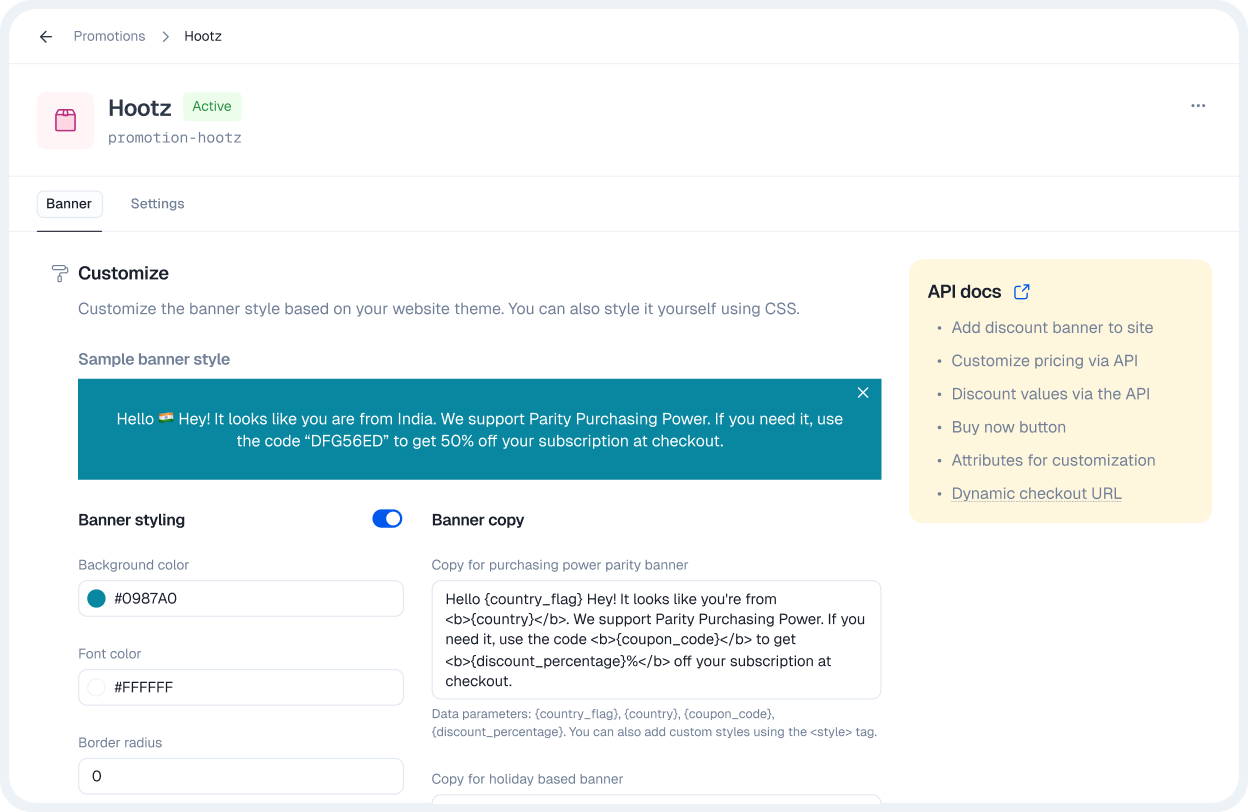This screenshot has width=1248, height=812.
Task: Click the back arrow icon
Action: (46, 37)
